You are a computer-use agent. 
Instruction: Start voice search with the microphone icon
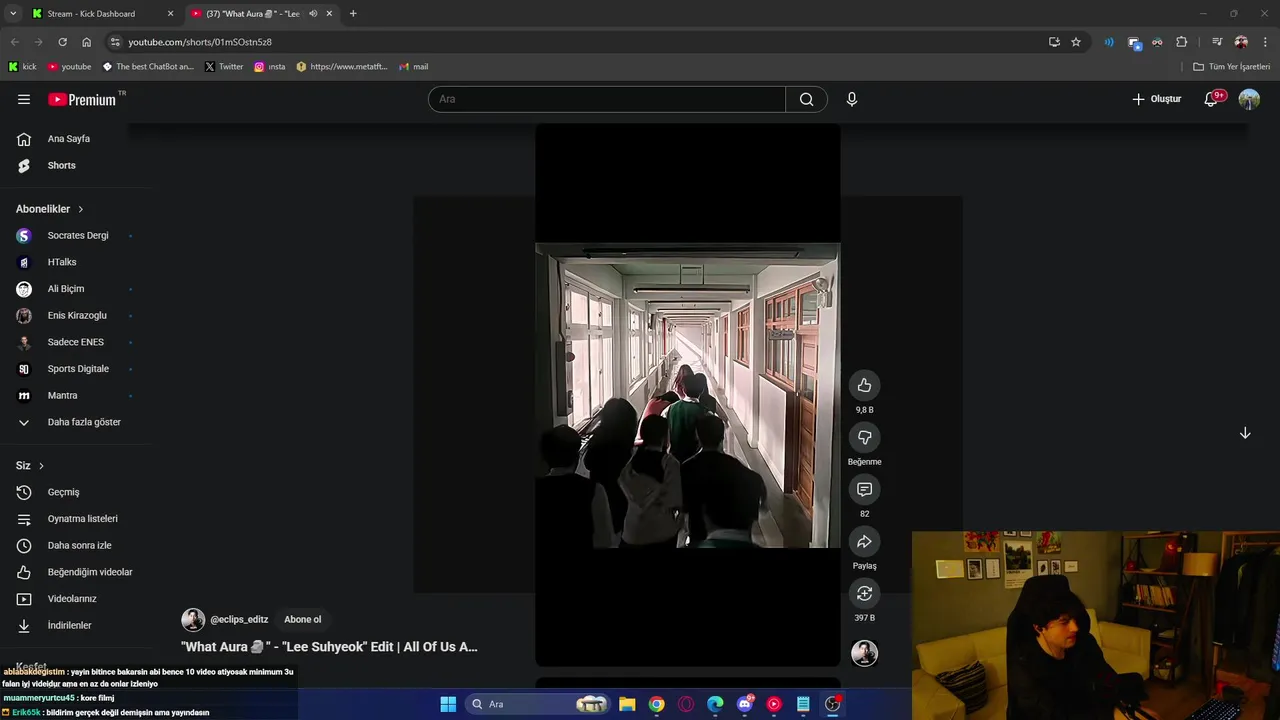852,99
